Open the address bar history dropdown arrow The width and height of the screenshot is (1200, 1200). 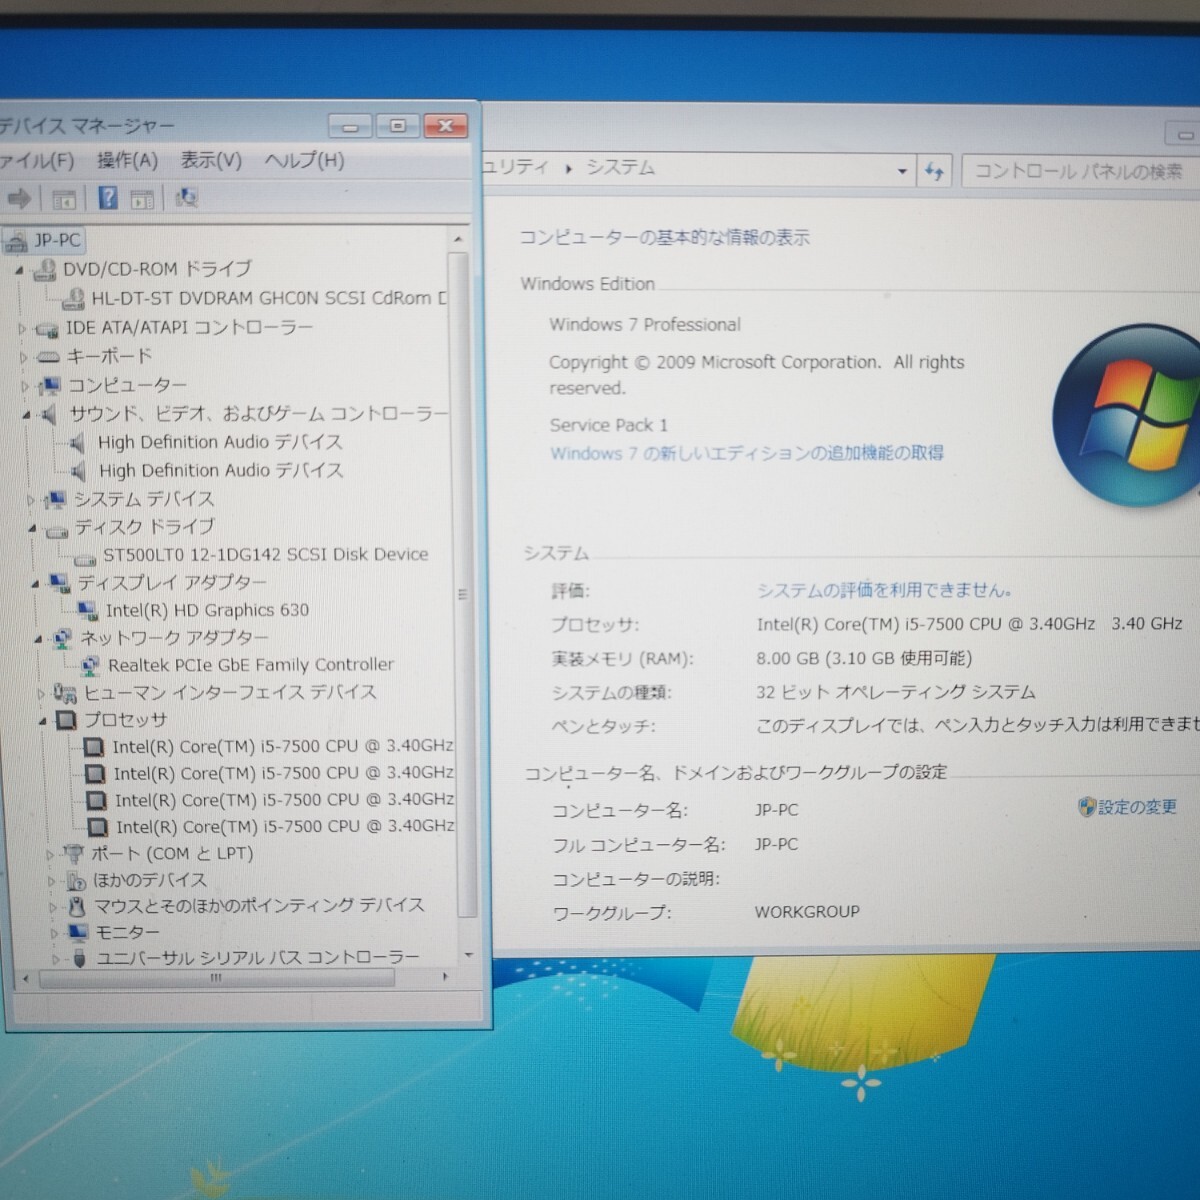[902, 171]
